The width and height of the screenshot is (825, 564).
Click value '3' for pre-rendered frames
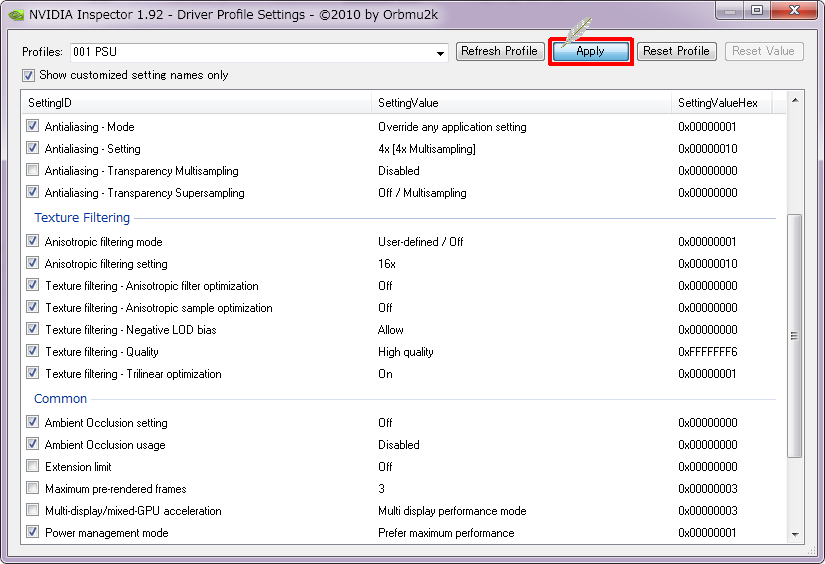(381, 489)
